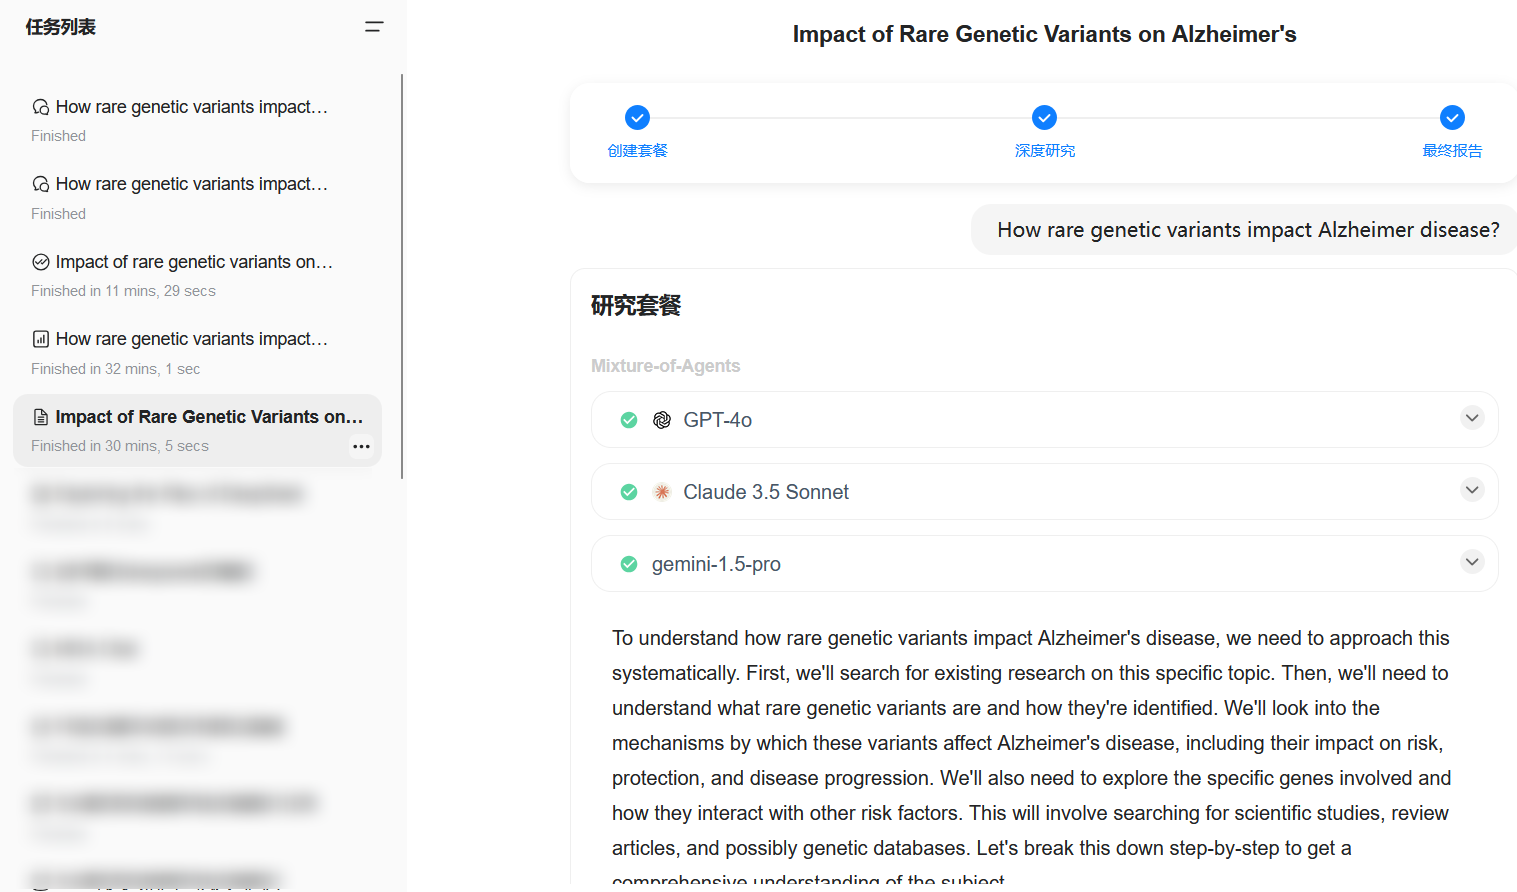Click the 最终报告 step checkmark circle
The image size is (1517, 892).
click(x=1453, y=118)
